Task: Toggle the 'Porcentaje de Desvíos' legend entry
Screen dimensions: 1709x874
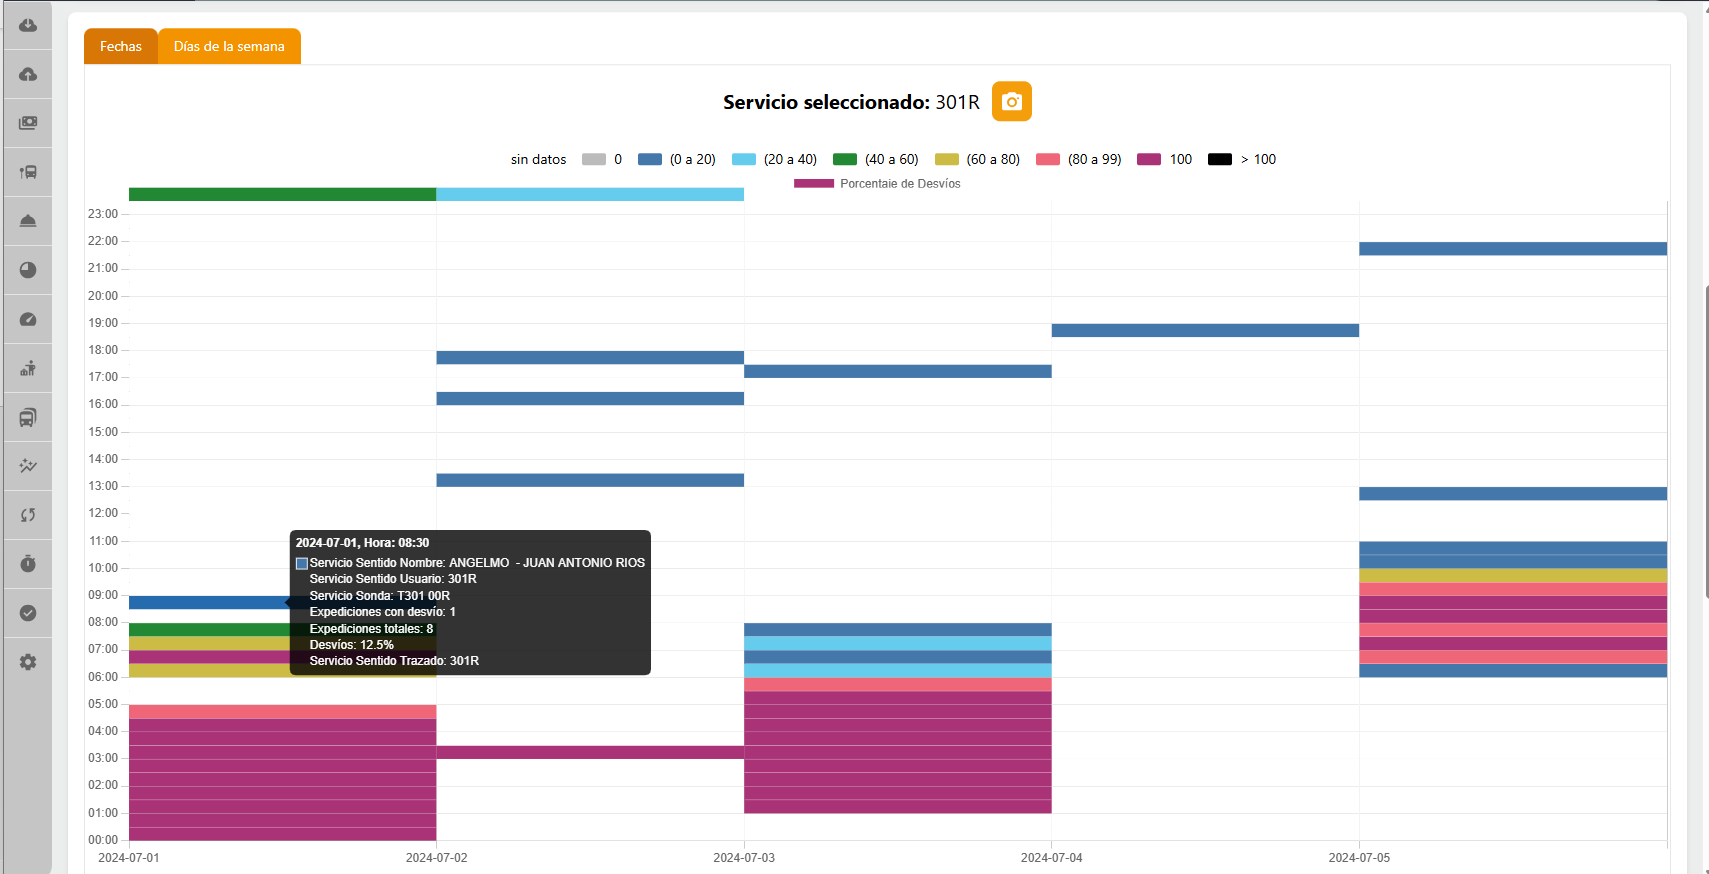Action: pos(876,184)
